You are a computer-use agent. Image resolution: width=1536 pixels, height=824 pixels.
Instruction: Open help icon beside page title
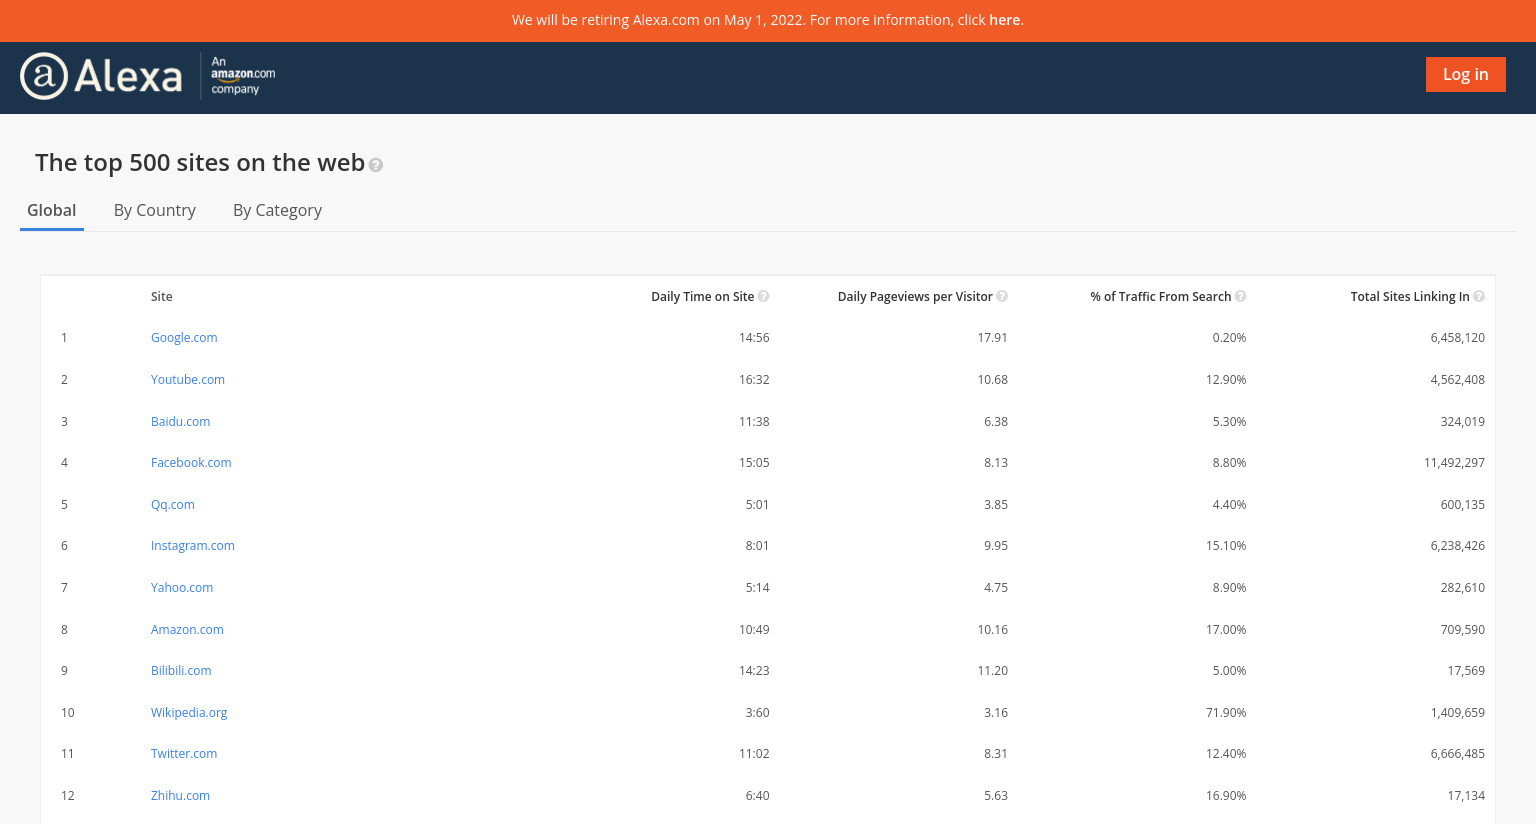coord(376,165)
